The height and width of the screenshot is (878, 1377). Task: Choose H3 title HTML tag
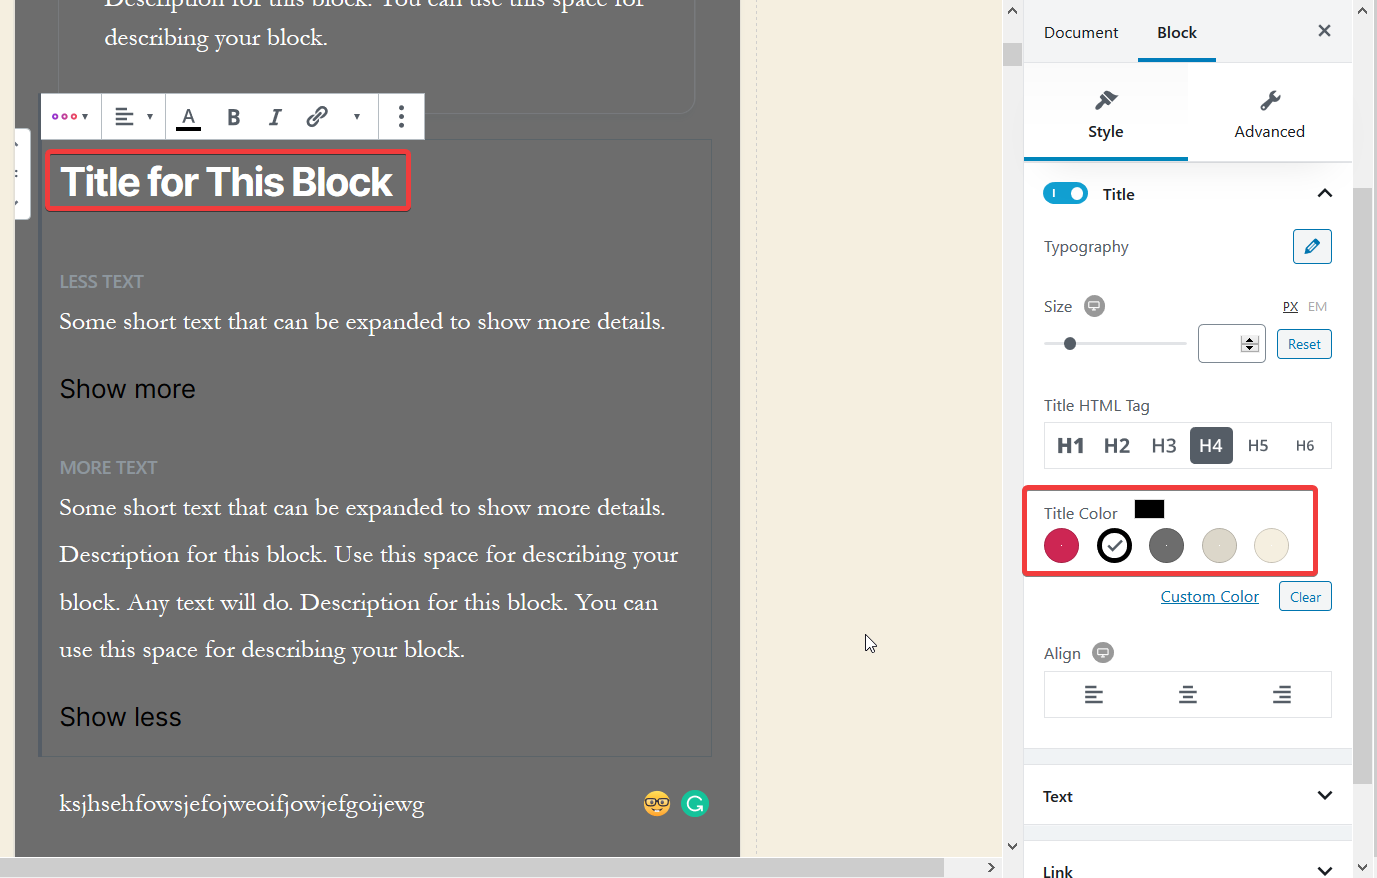coord(1164,446)
